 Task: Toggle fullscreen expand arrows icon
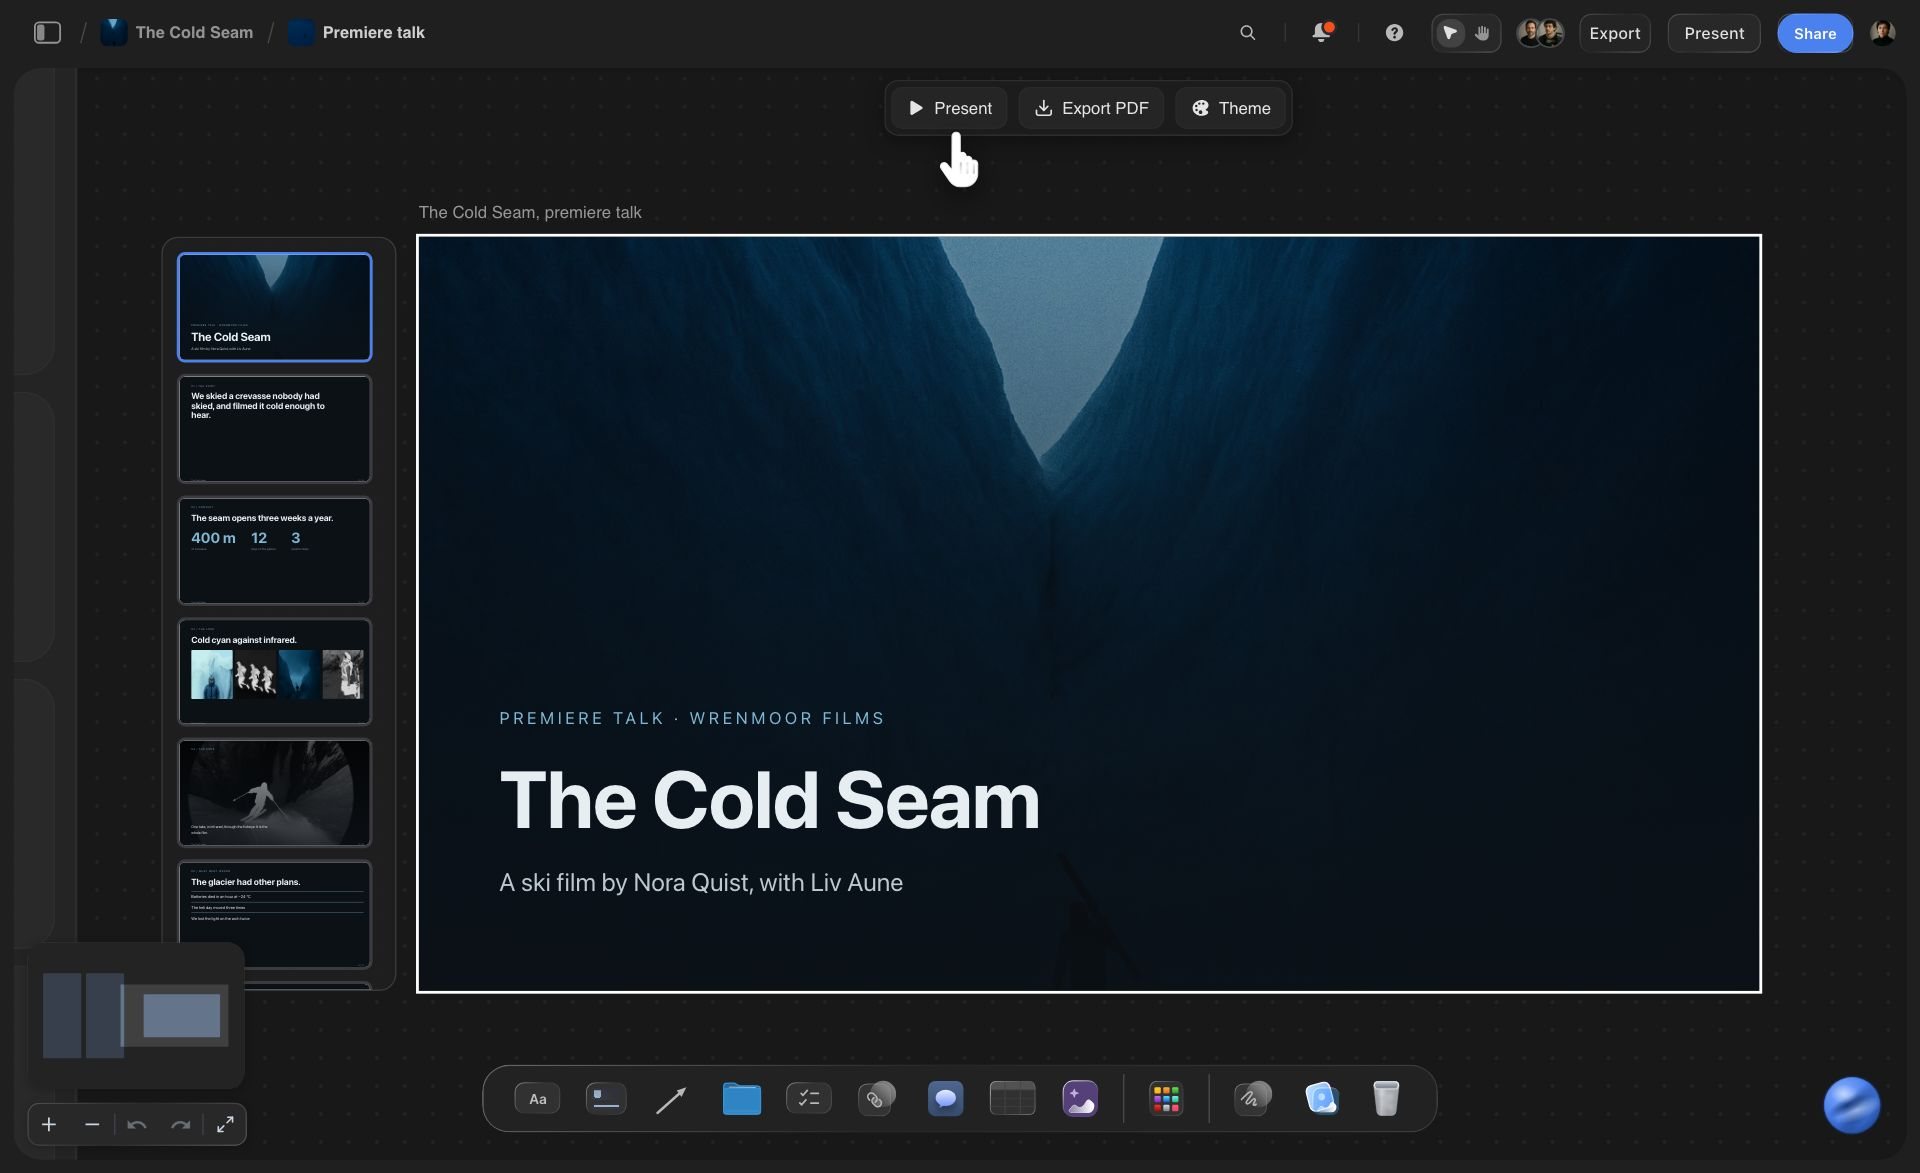point(225,1125)
